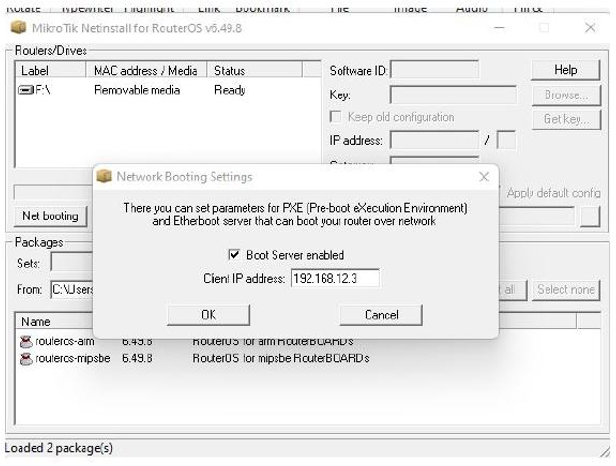Screen dimensions: 616x466
Task: Sort drives by Label column header
Action: pos(51,70)
